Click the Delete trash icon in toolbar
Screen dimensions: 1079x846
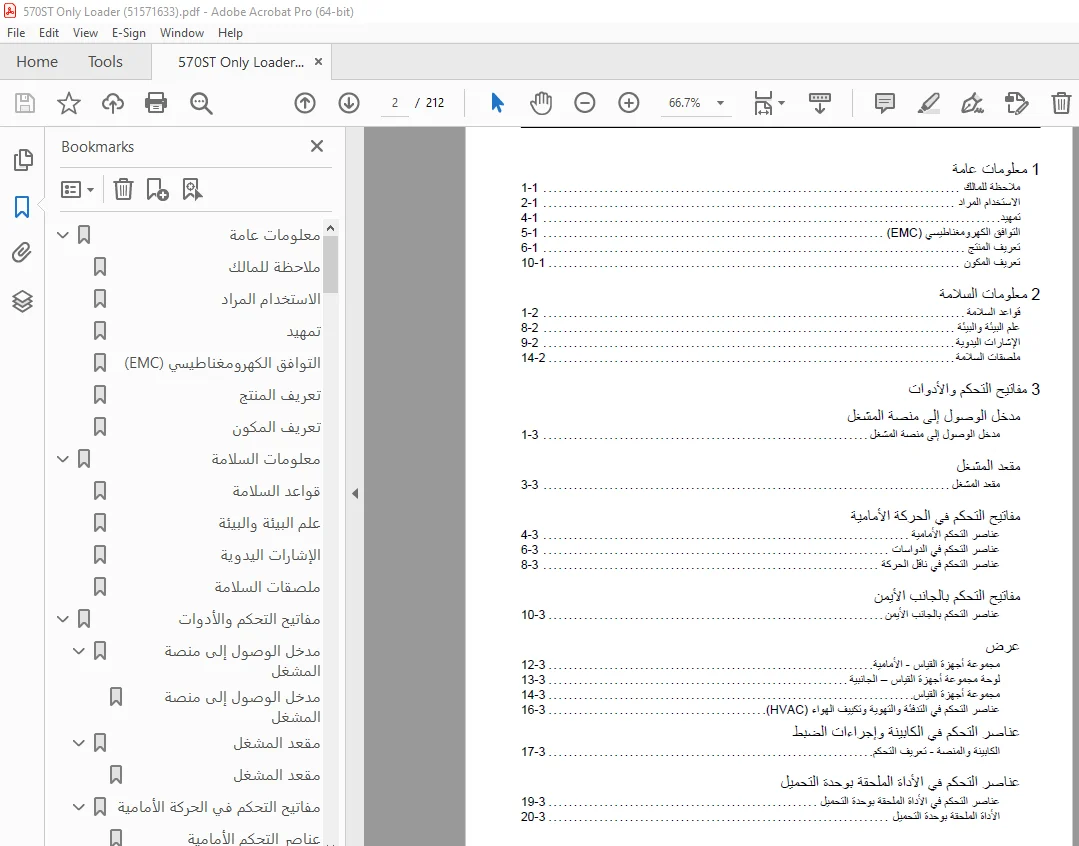[1061, 103]
